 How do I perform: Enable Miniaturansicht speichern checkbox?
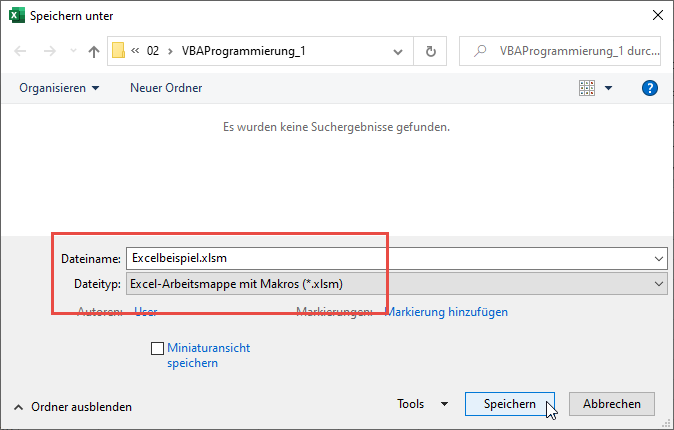point(157,348)
